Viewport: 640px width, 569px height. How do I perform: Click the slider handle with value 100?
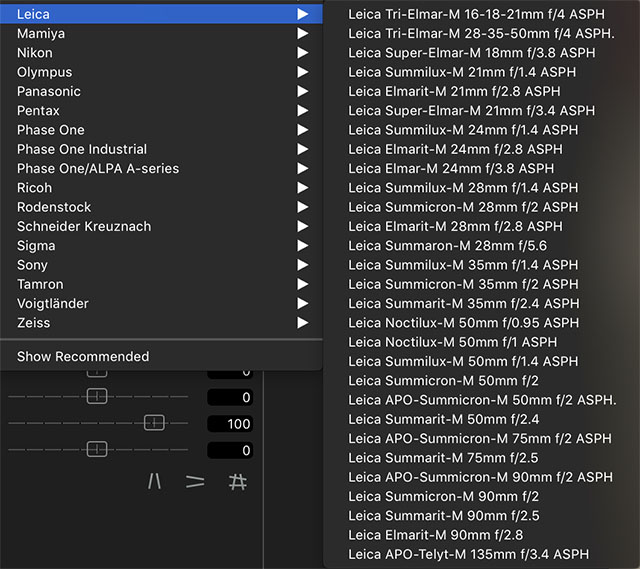pyautogui.click(x=154, y=423)
